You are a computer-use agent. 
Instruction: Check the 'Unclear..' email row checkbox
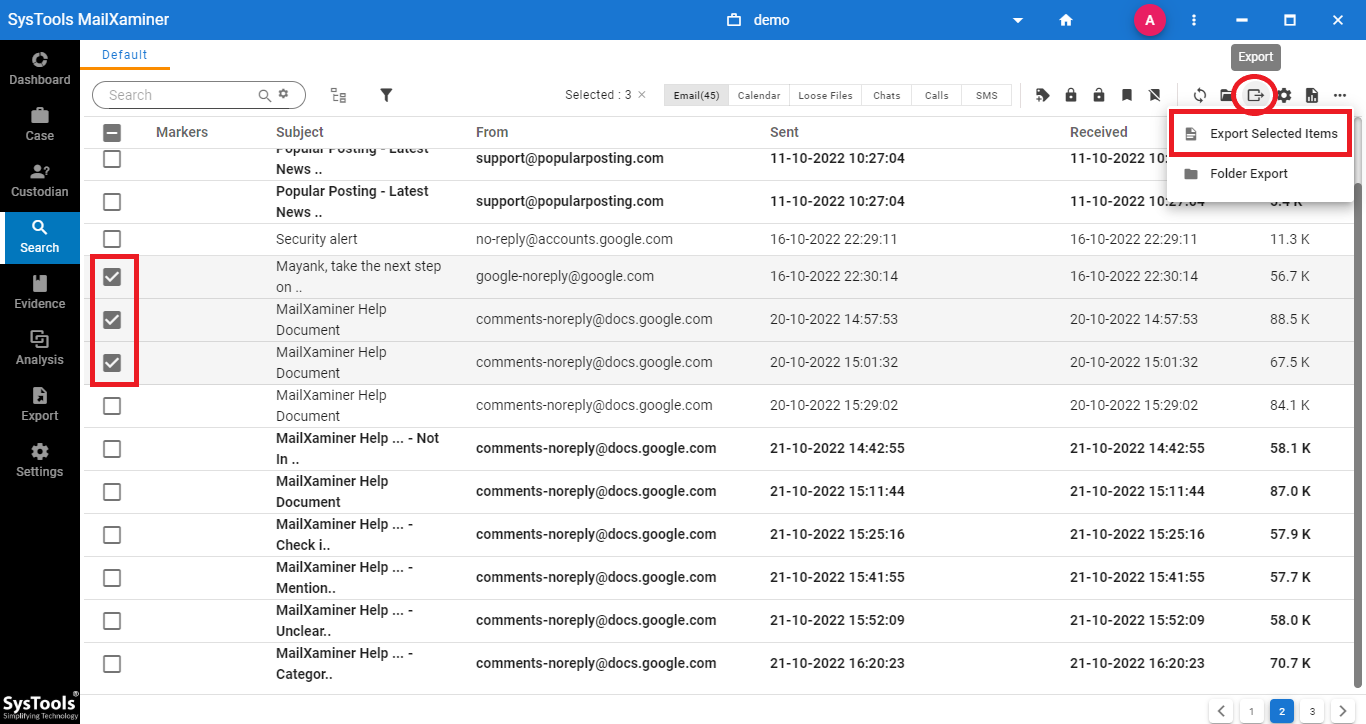pyautogui.click(x=112, y=621)
